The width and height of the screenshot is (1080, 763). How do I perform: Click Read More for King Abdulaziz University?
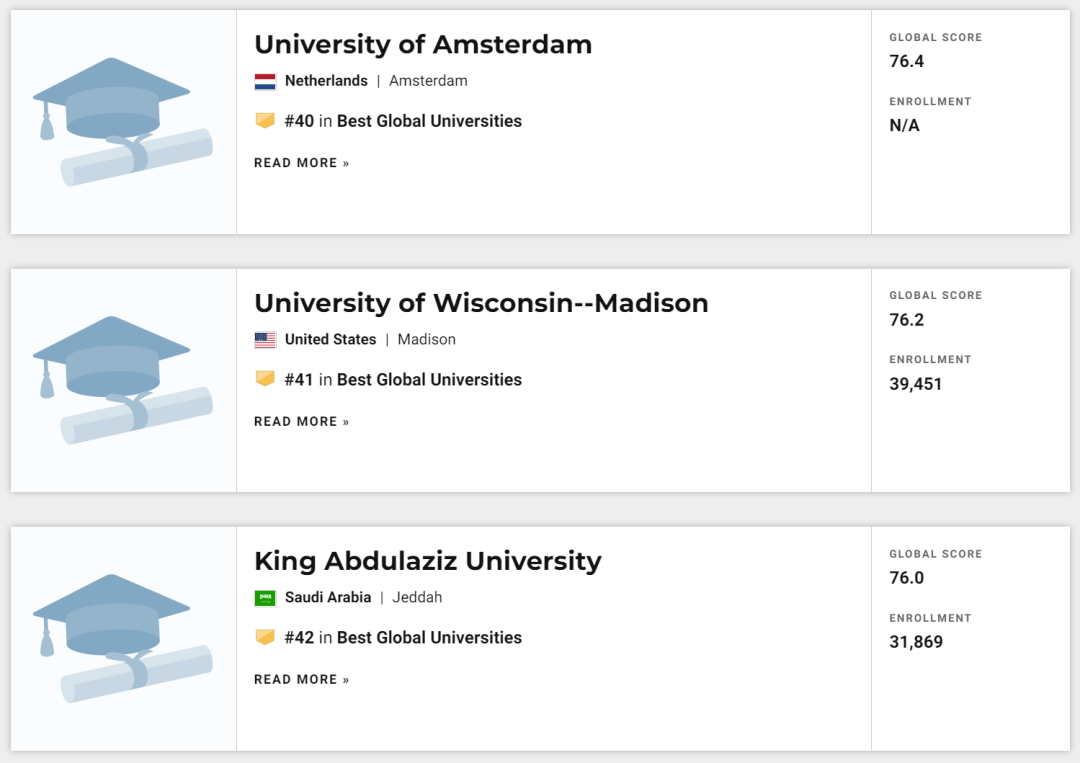(302, 680)
